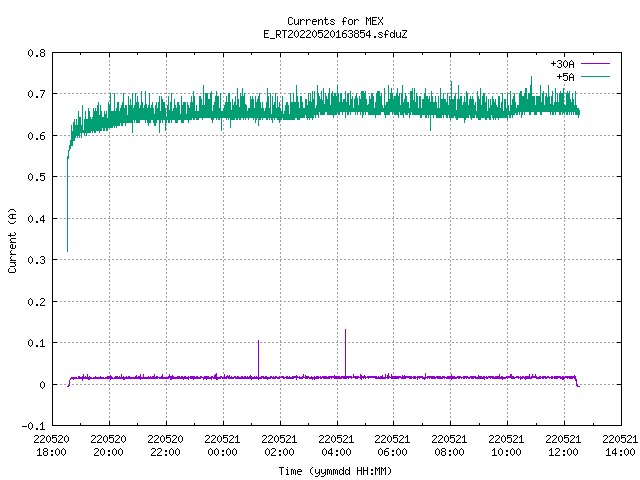
Task: Click the 220521 10:00 x-axis label
Action: point(506,446)
